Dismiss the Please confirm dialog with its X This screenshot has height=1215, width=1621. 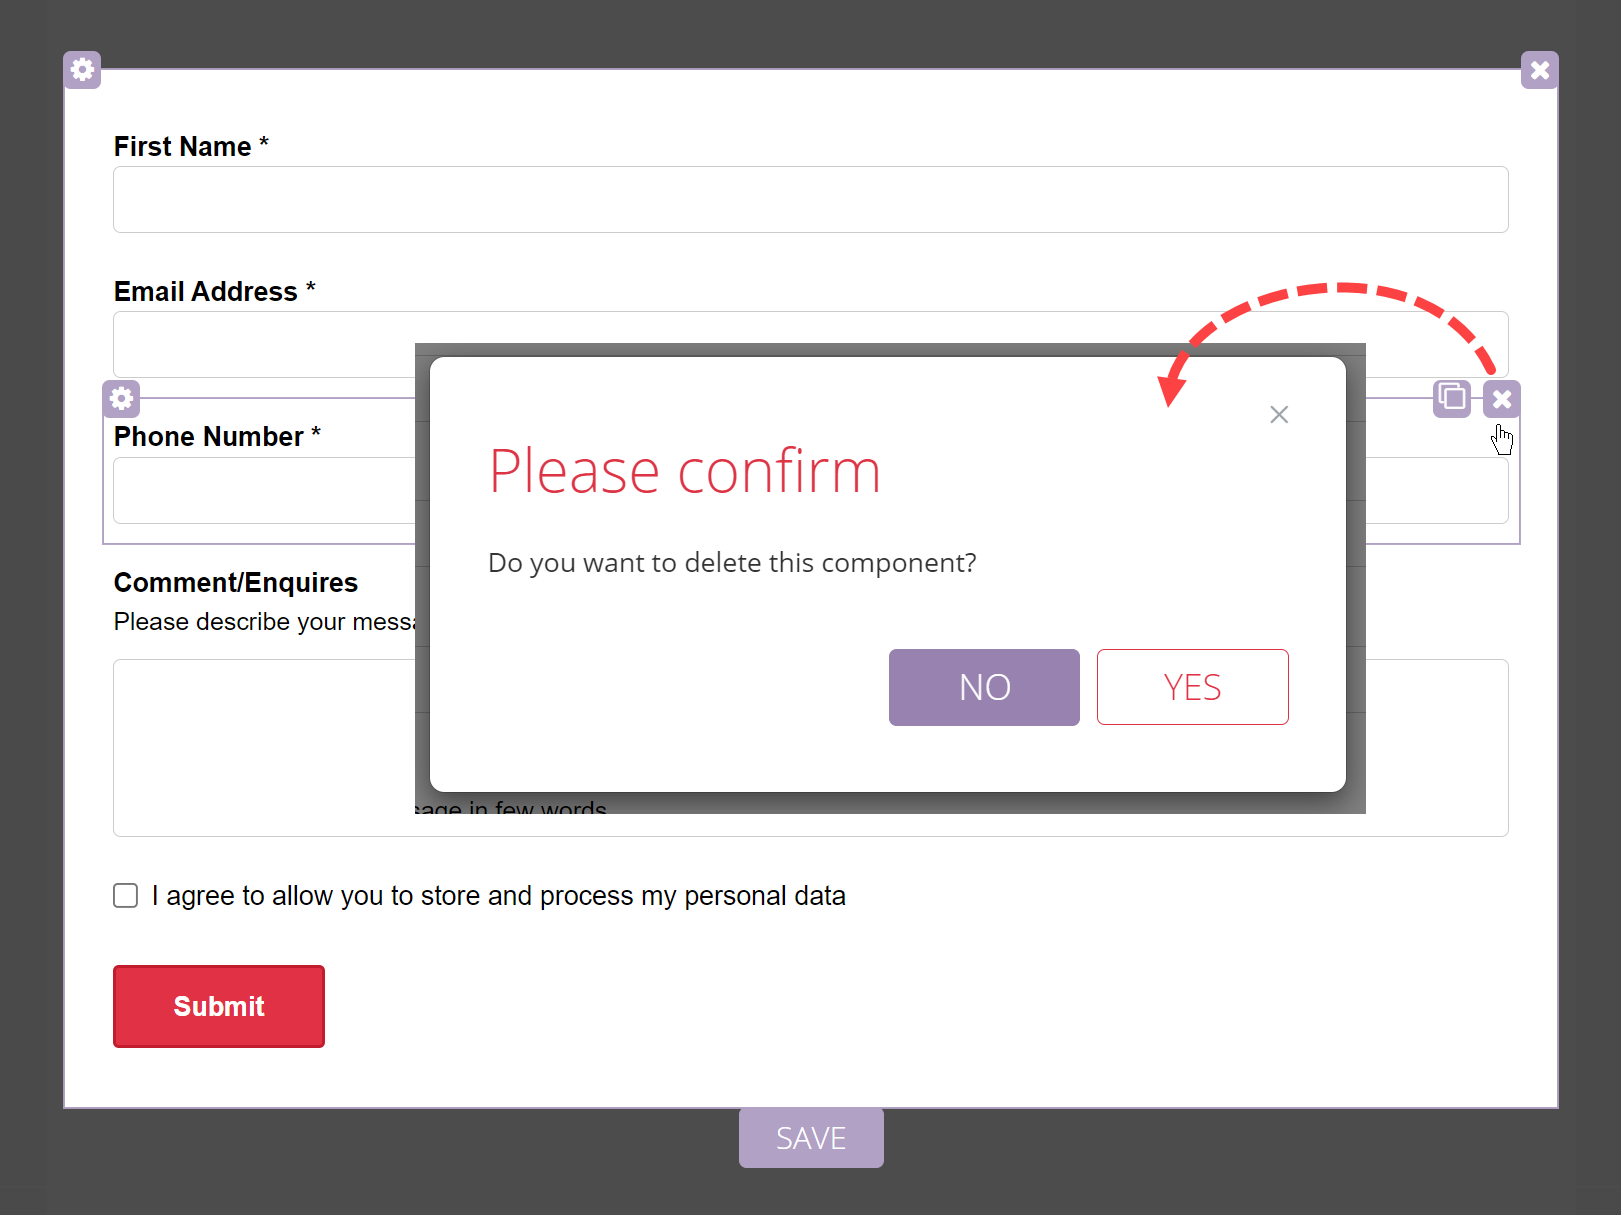point(1278,414)
